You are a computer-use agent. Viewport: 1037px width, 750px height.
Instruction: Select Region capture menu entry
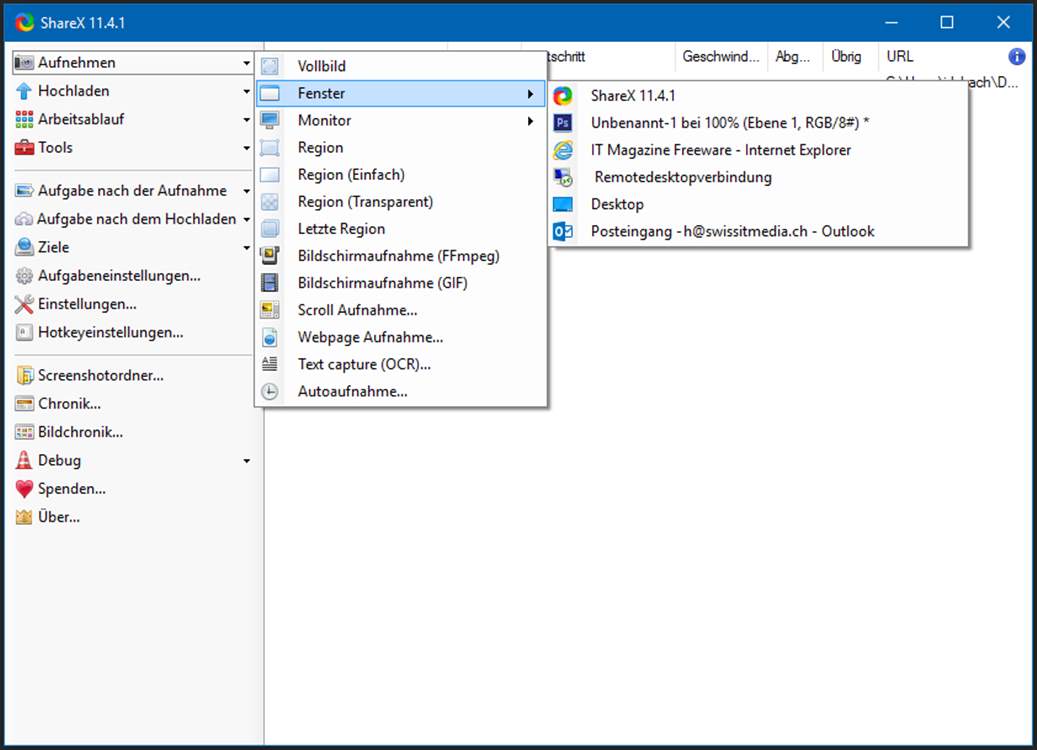tap(401, 147)
